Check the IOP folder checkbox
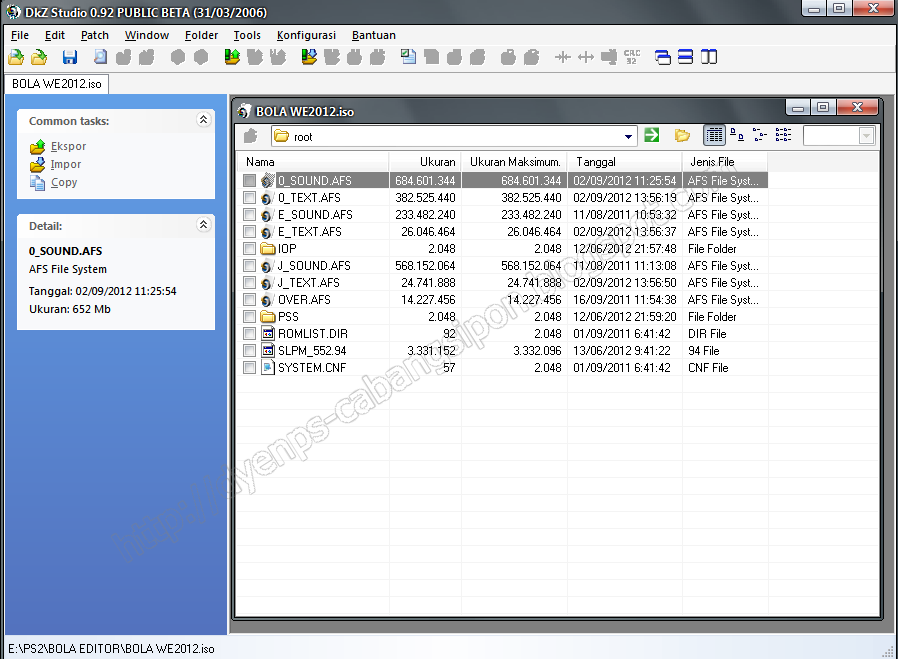Image resolution: width=898 pixels, height=659 pixels. point(249,248)
